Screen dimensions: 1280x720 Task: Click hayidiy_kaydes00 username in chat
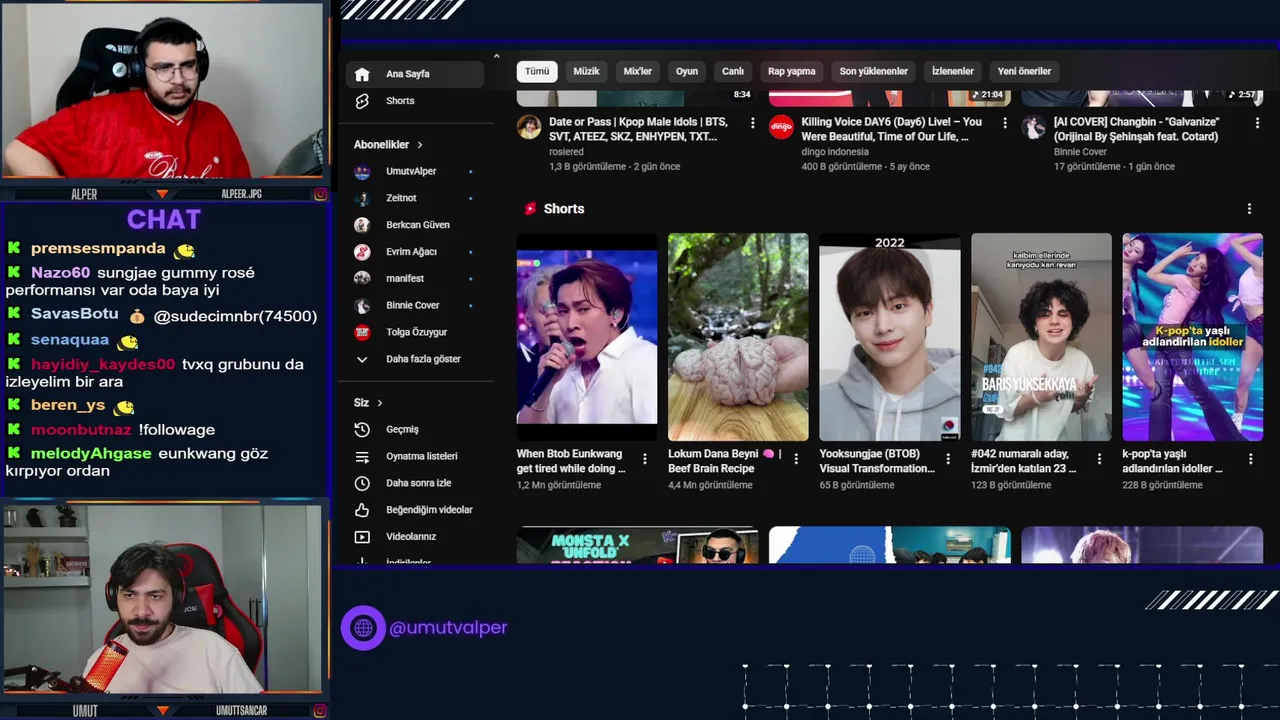tap(103, 365)
